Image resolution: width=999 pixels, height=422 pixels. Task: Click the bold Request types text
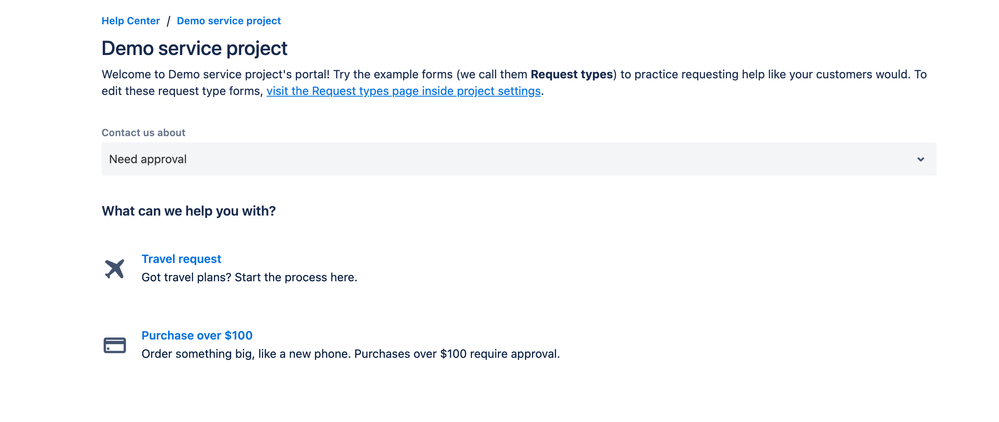(x=571, y=75)
